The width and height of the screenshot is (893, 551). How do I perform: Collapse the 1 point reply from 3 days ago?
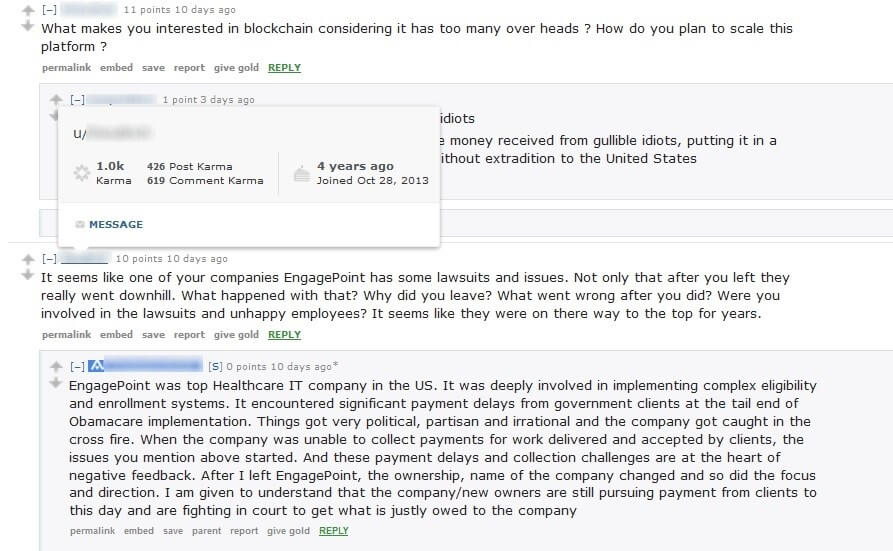[x=77, y=100]
